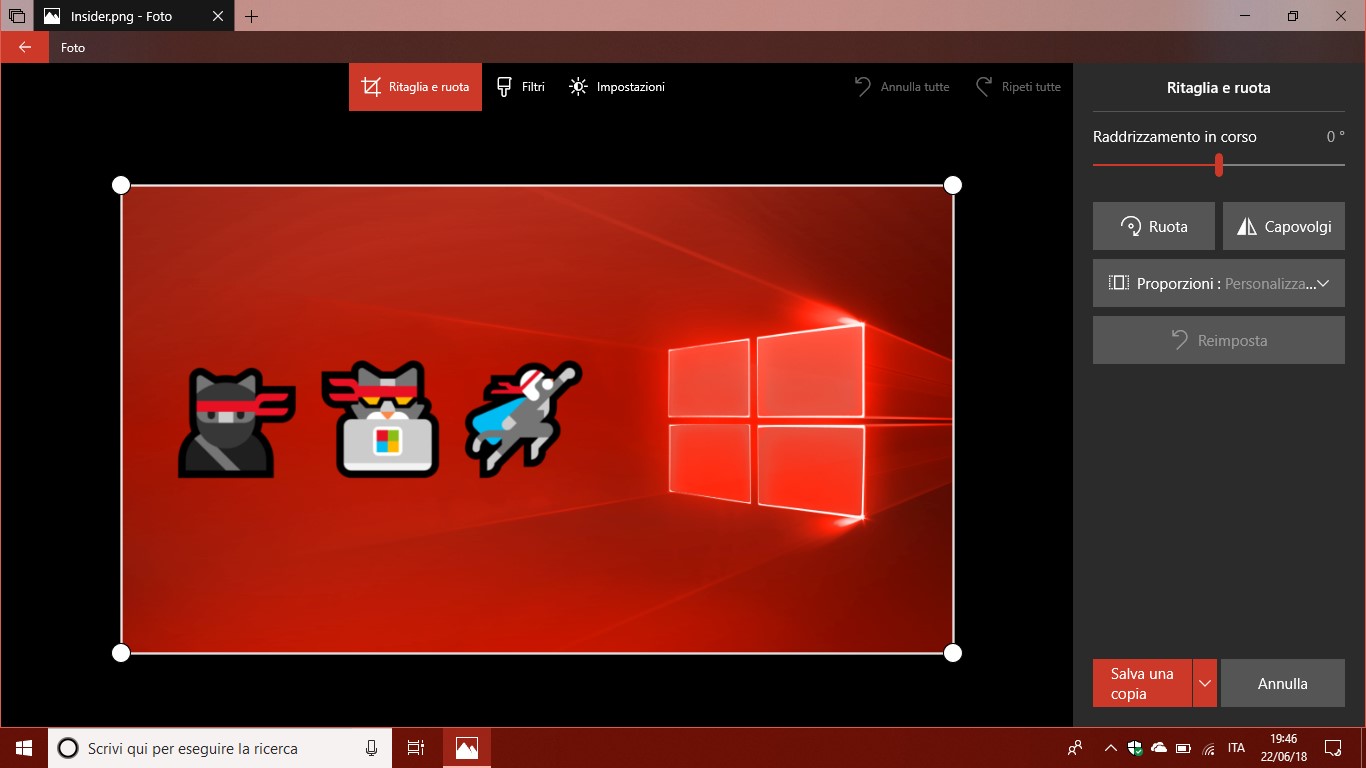Open the Filtri tab
Screen dimensions: 1366x768
coord(521,87)
